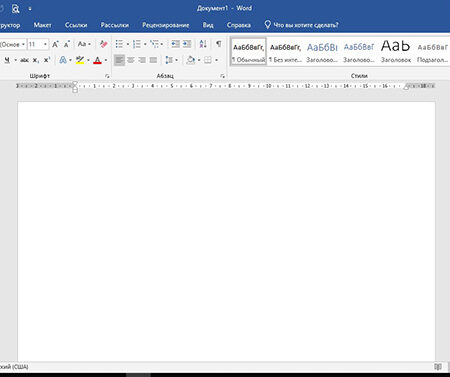450x377 pixels.
Task: Apply the 'Без инте...' style
Action: coord(285,52)
